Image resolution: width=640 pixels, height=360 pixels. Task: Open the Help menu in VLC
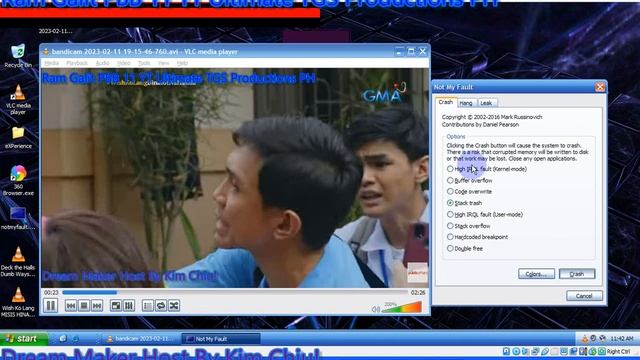coord(182,63)
